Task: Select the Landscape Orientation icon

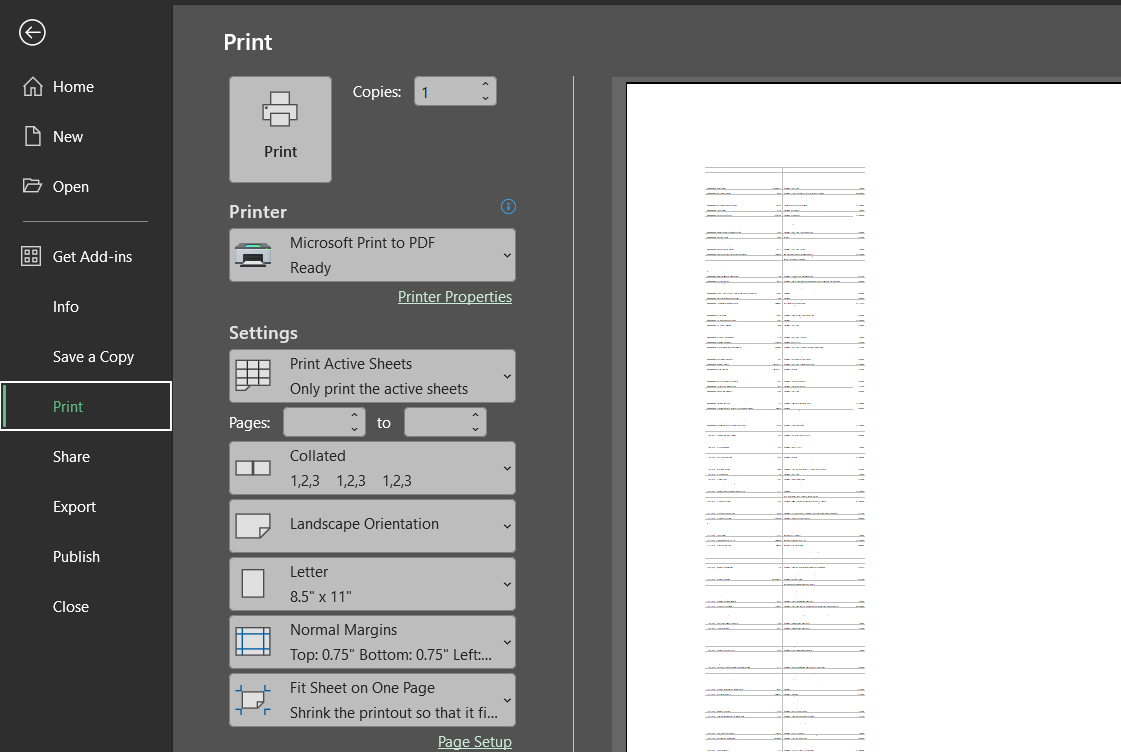Action: 253,525
